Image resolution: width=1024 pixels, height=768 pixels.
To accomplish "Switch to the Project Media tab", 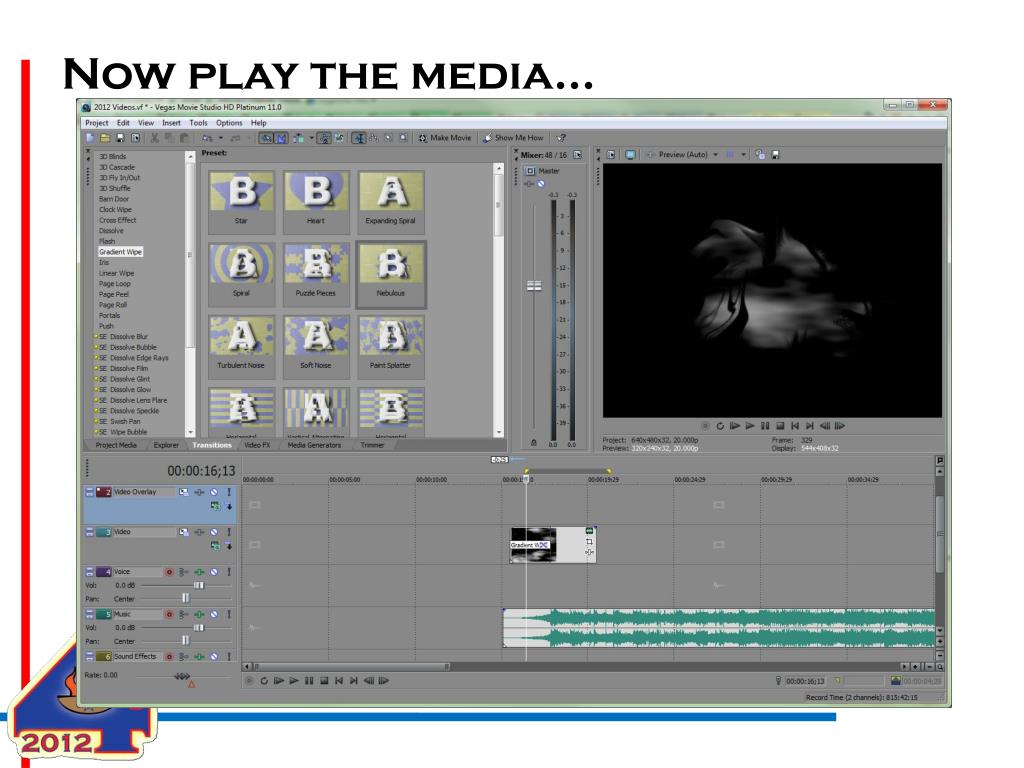I will pos(116,445).
